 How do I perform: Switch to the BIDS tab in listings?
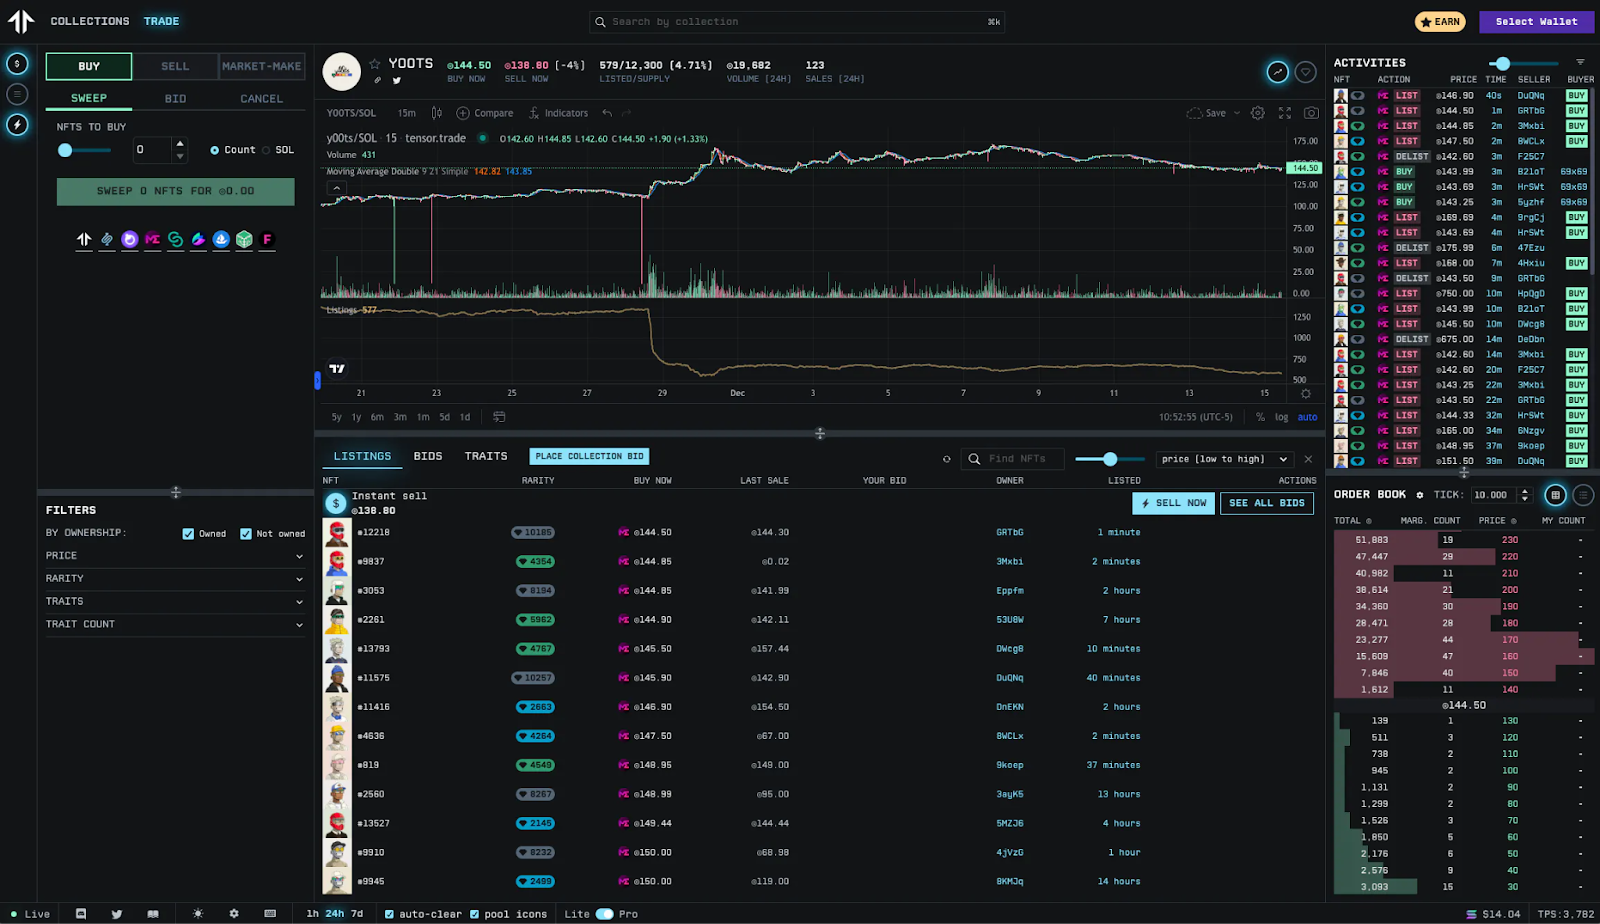point(428,456)
